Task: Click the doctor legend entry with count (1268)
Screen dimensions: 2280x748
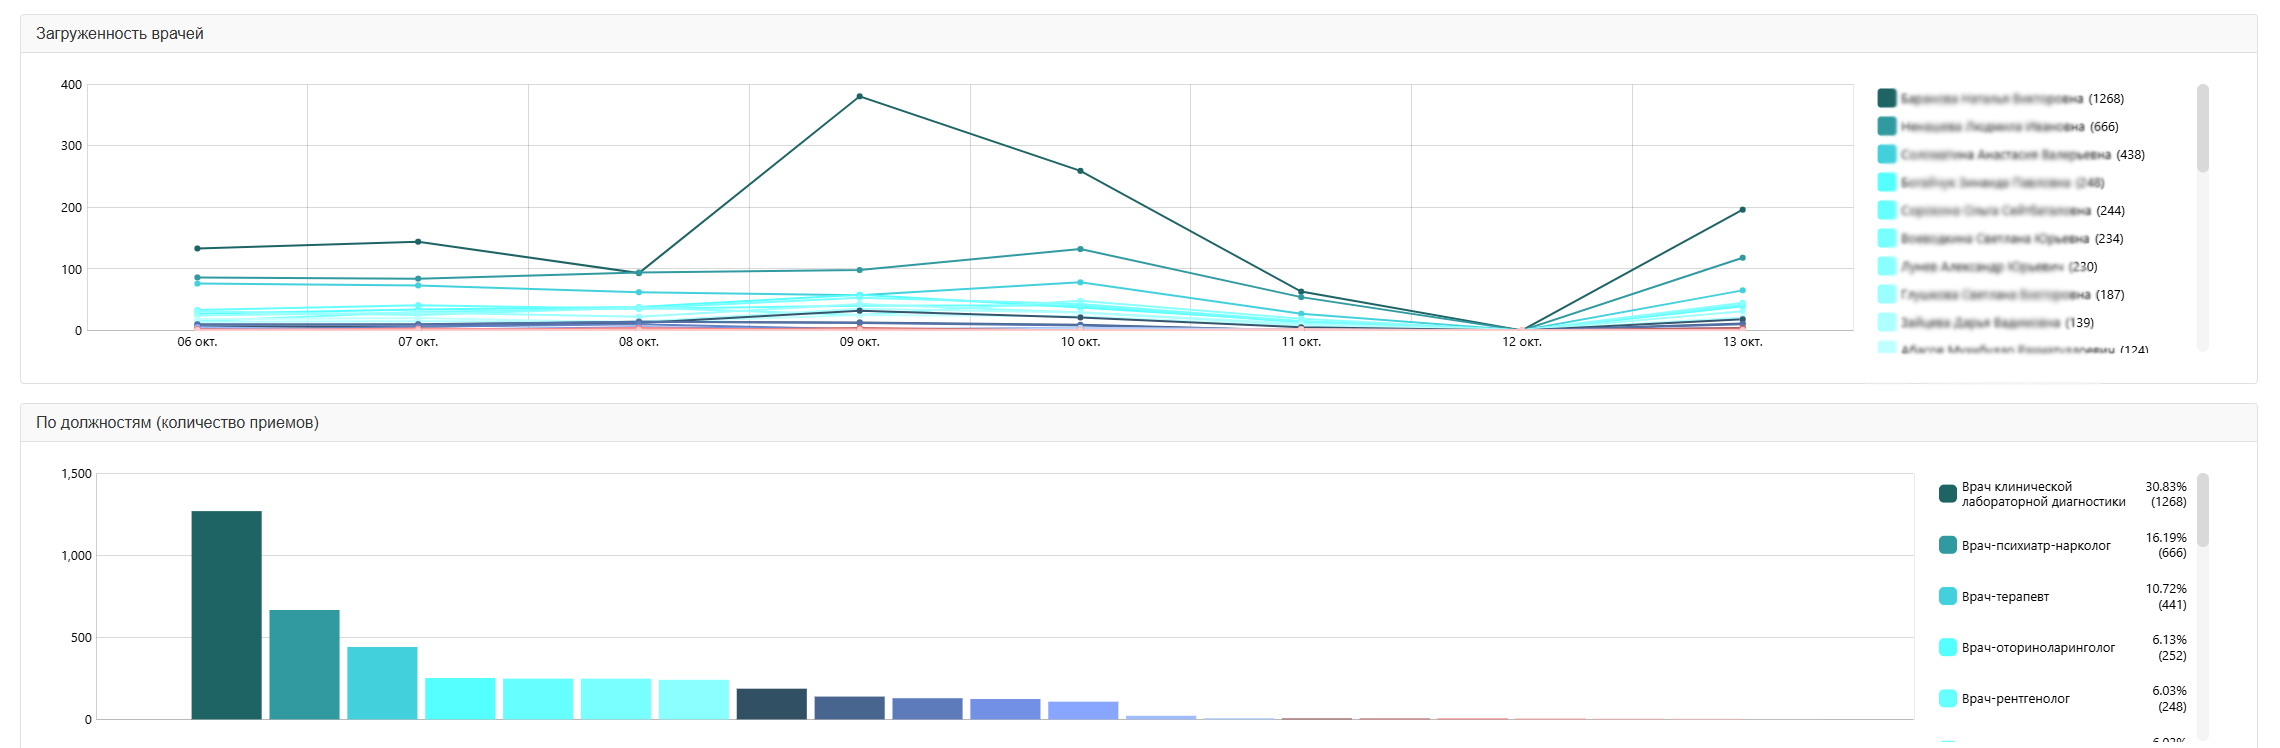Action: coord(2010,99)
